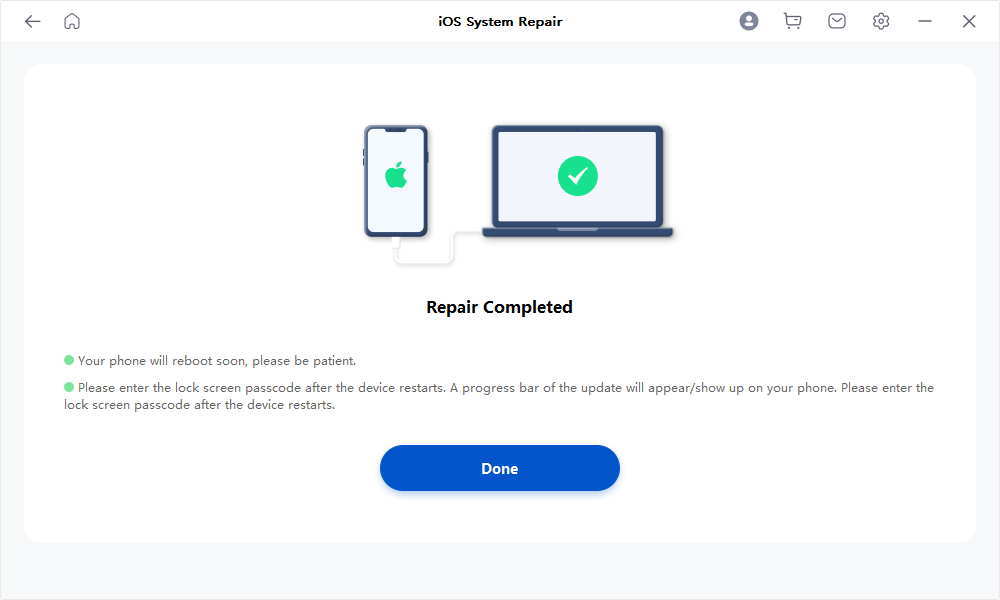Viewport: 1000px width, 600px height.
Task: Open the mail feedback envelope icon
Action: pyautogui.click(x=837, y=21)
